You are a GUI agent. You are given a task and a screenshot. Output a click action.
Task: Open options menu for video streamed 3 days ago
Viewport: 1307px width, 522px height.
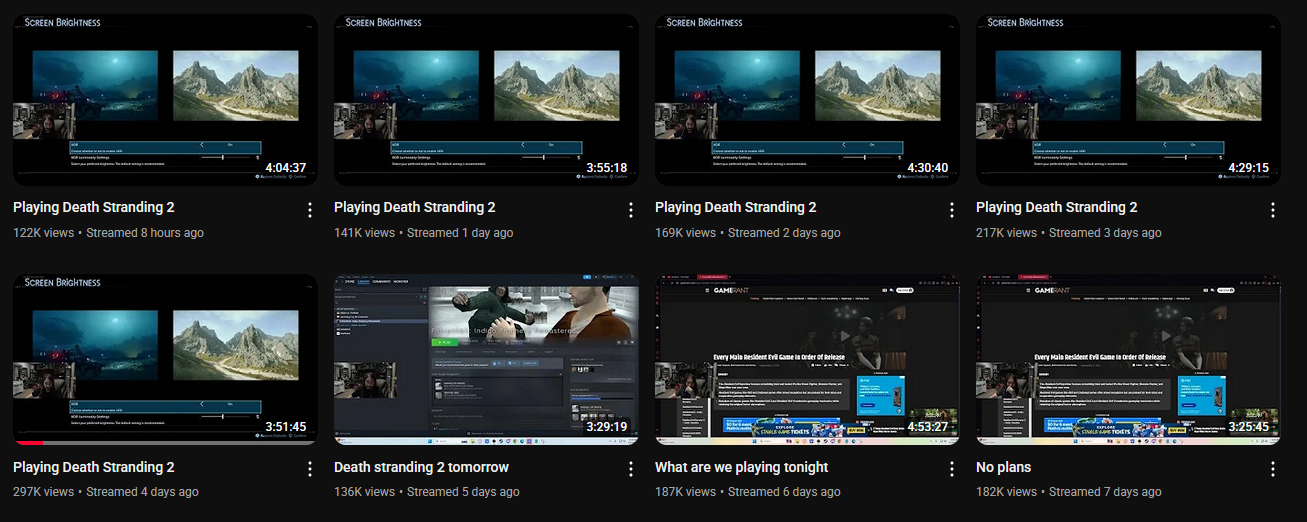1273,210
